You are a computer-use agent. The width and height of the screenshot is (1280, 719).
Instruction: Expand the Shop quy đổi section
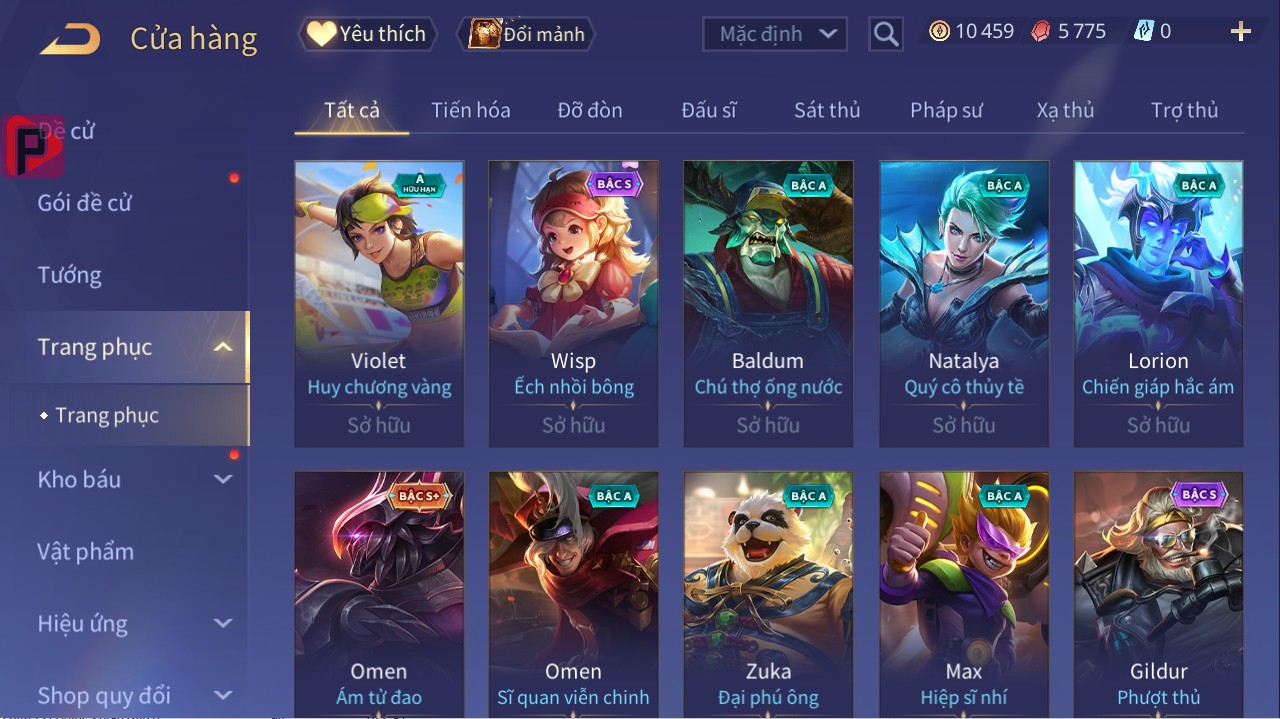tap(223, 695)
